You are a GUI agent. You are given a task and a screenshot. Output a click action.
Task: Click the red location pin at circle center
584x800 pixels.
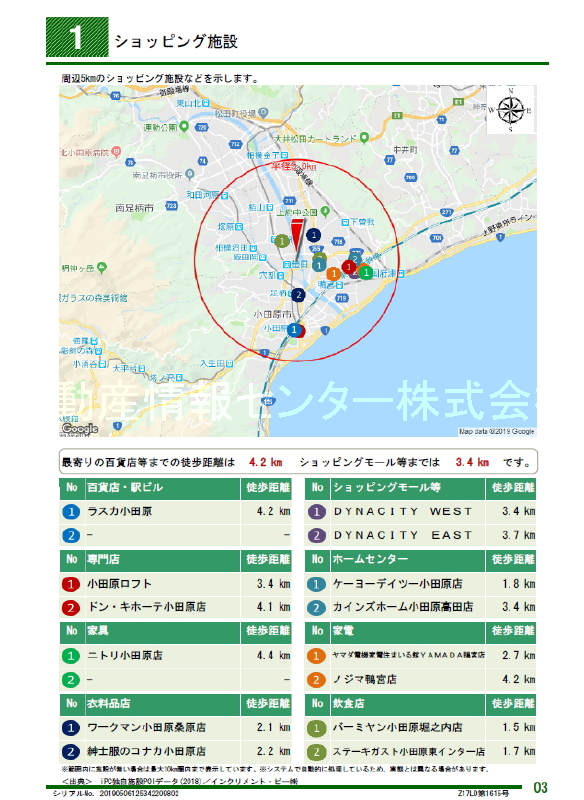click(297, 236)
